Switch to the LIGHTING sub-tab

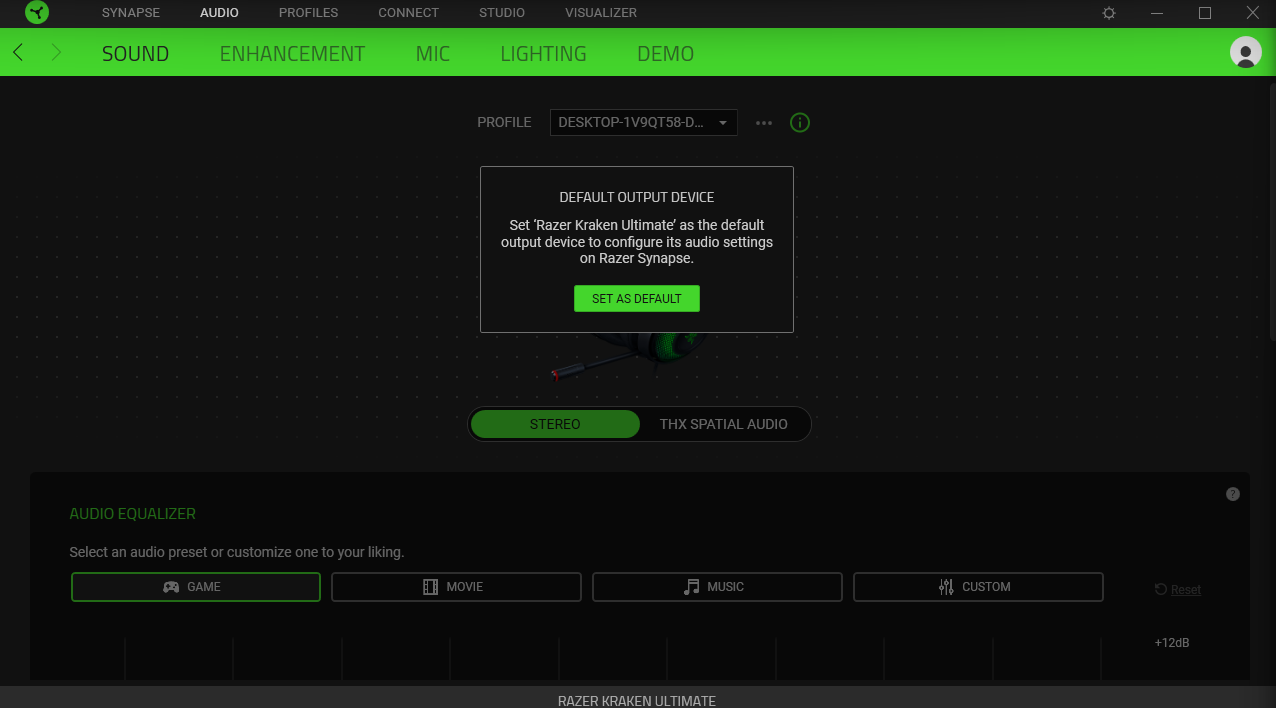[543, 54]
